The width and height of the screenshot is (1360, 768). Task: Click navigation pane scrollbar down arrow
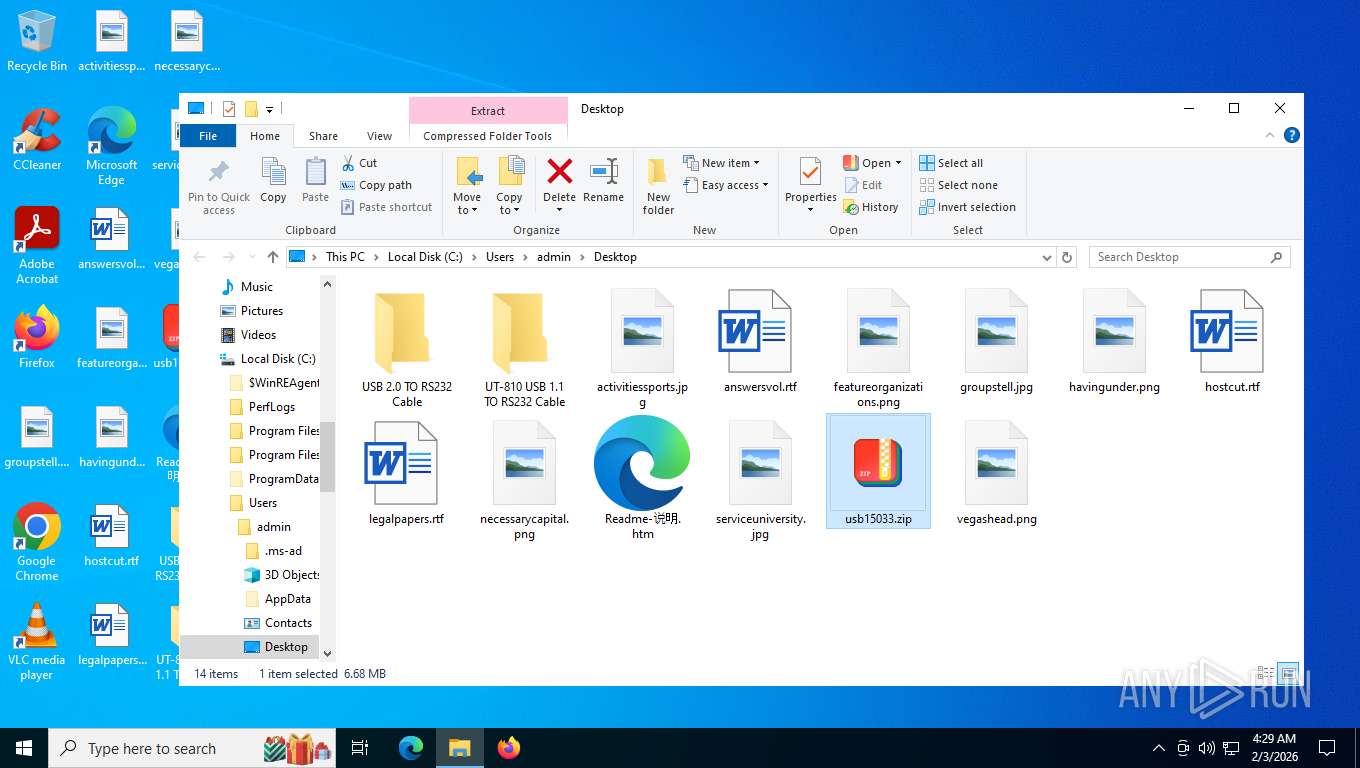(x=327, y=653)
